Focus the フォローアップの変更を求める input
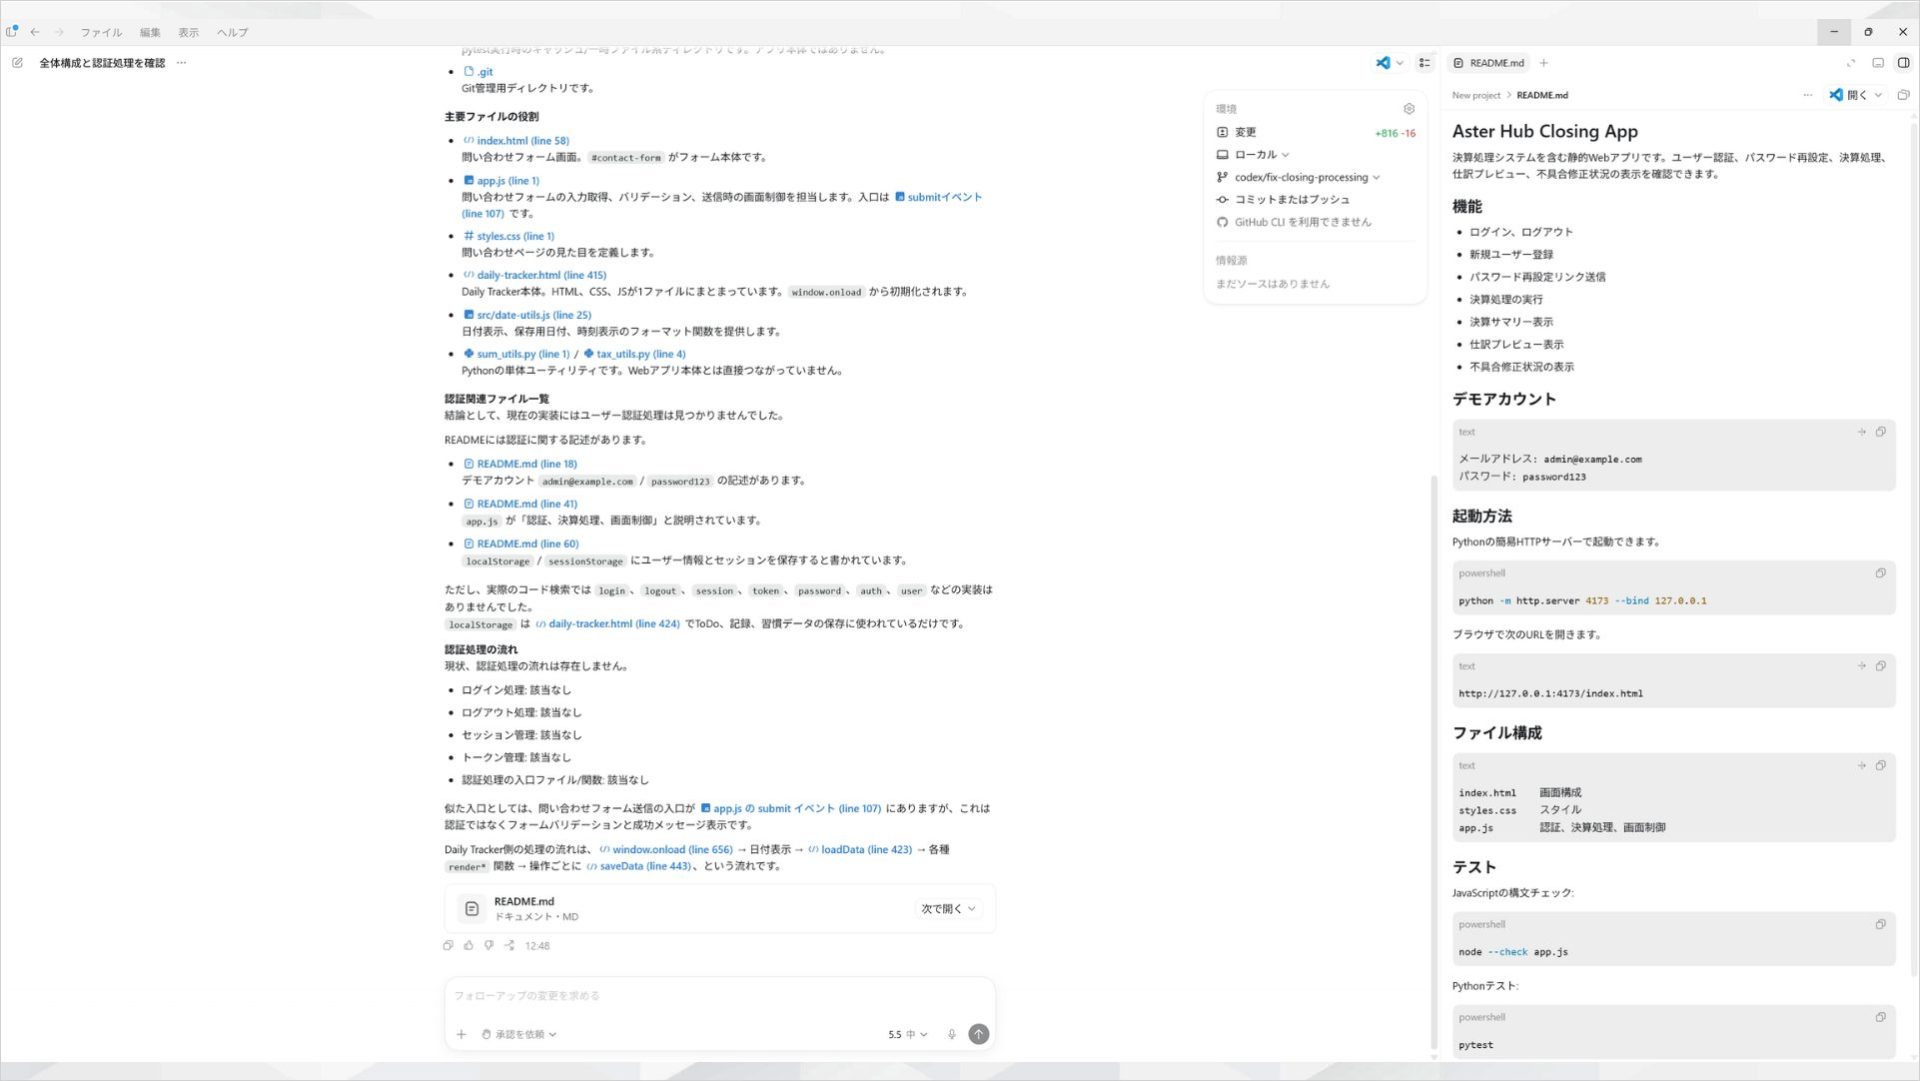 pos(719,996)
